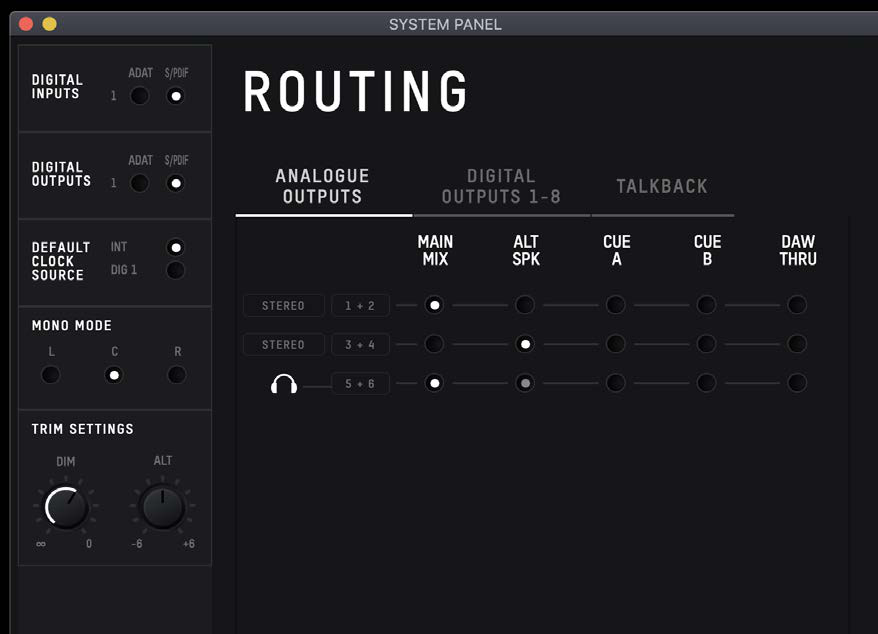The image size is (878, 634).
Task: Route outputs 1+2 to Main Mix
Action: 434,305
